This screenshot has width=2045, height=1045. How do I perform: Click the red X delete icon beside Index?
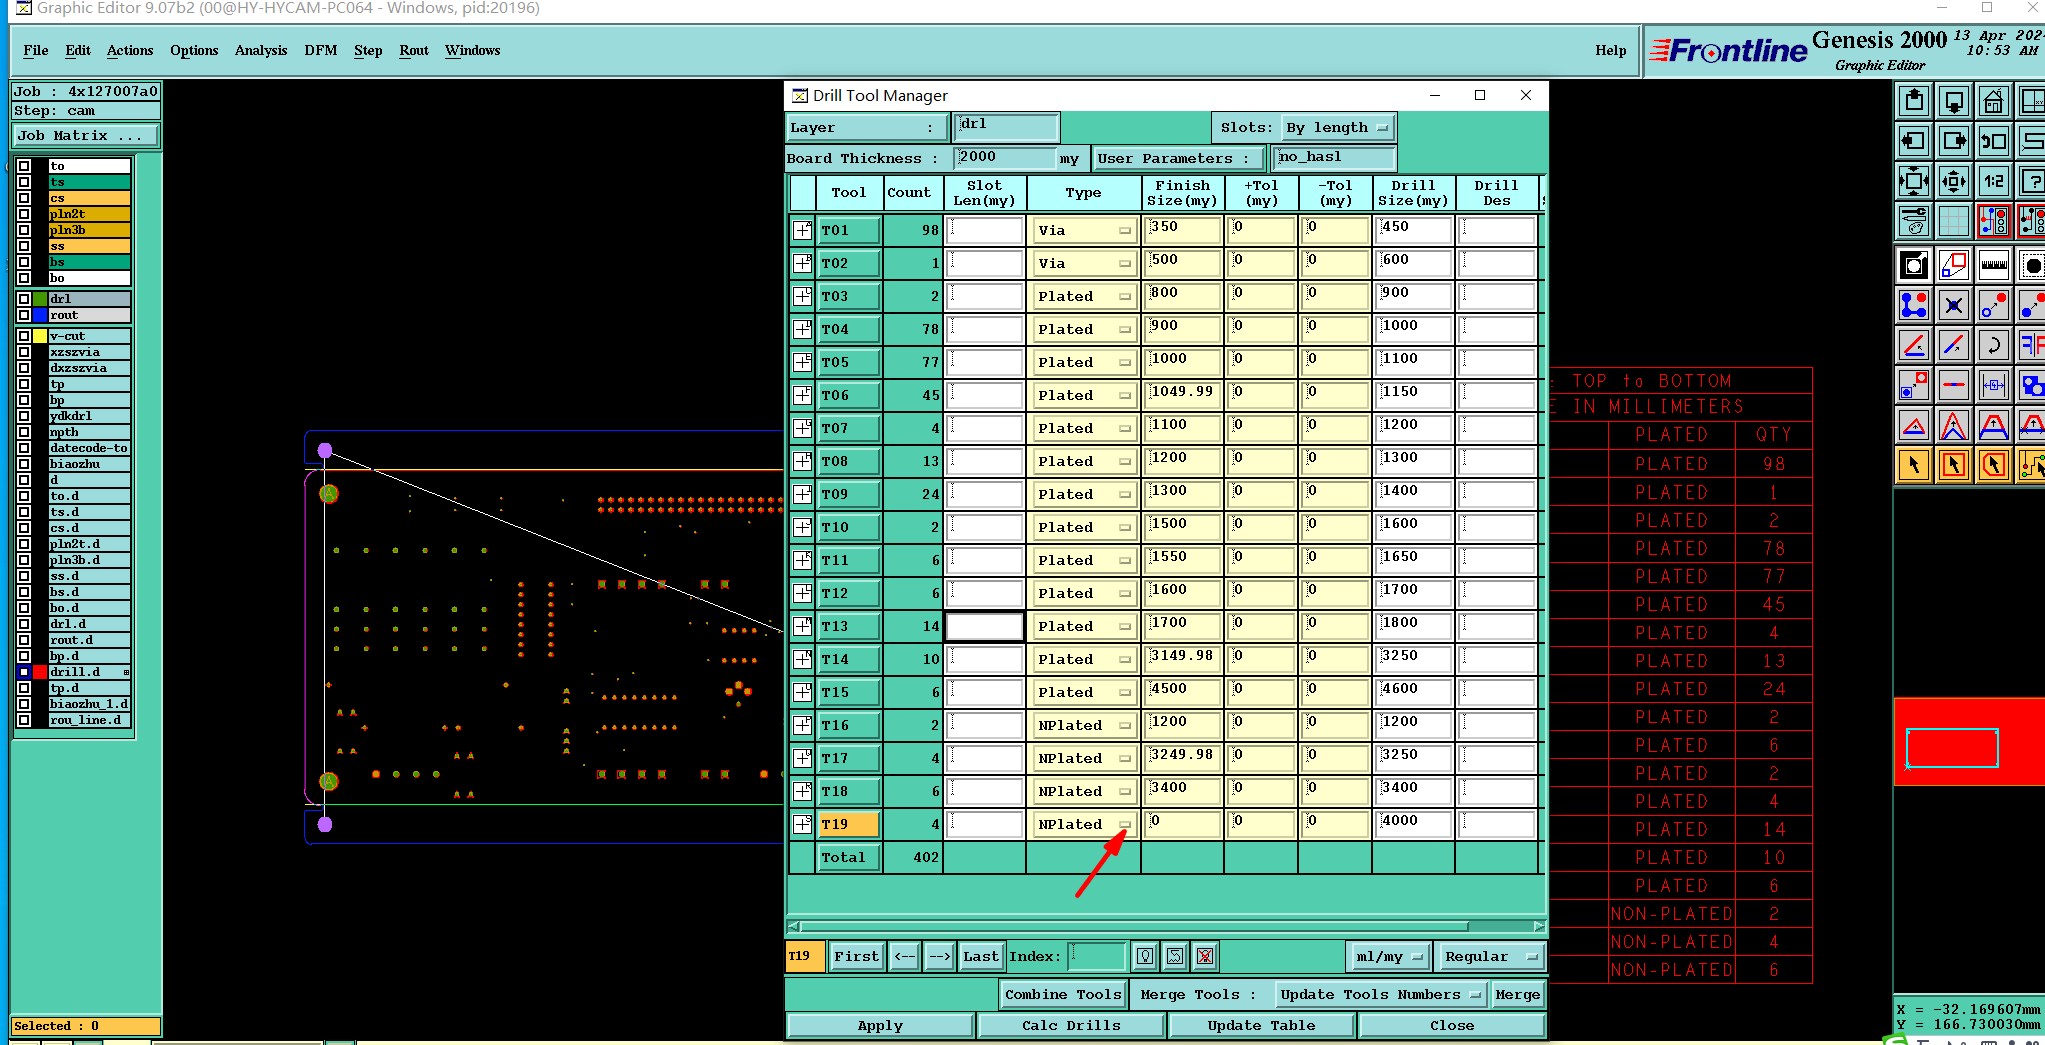point(1205,957)
